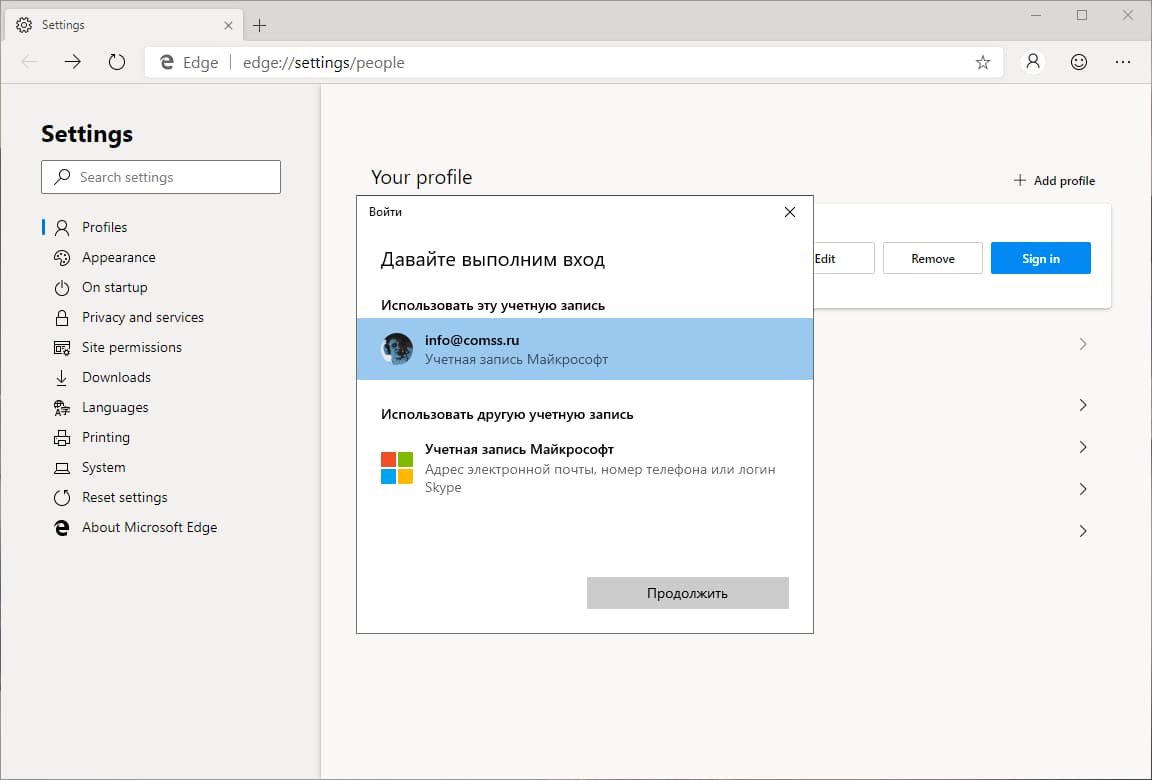This screenshot has height=780, width=1152.
Task: Click the Printing printer icon
Action: pyautogui.click(x=62, y=437)
